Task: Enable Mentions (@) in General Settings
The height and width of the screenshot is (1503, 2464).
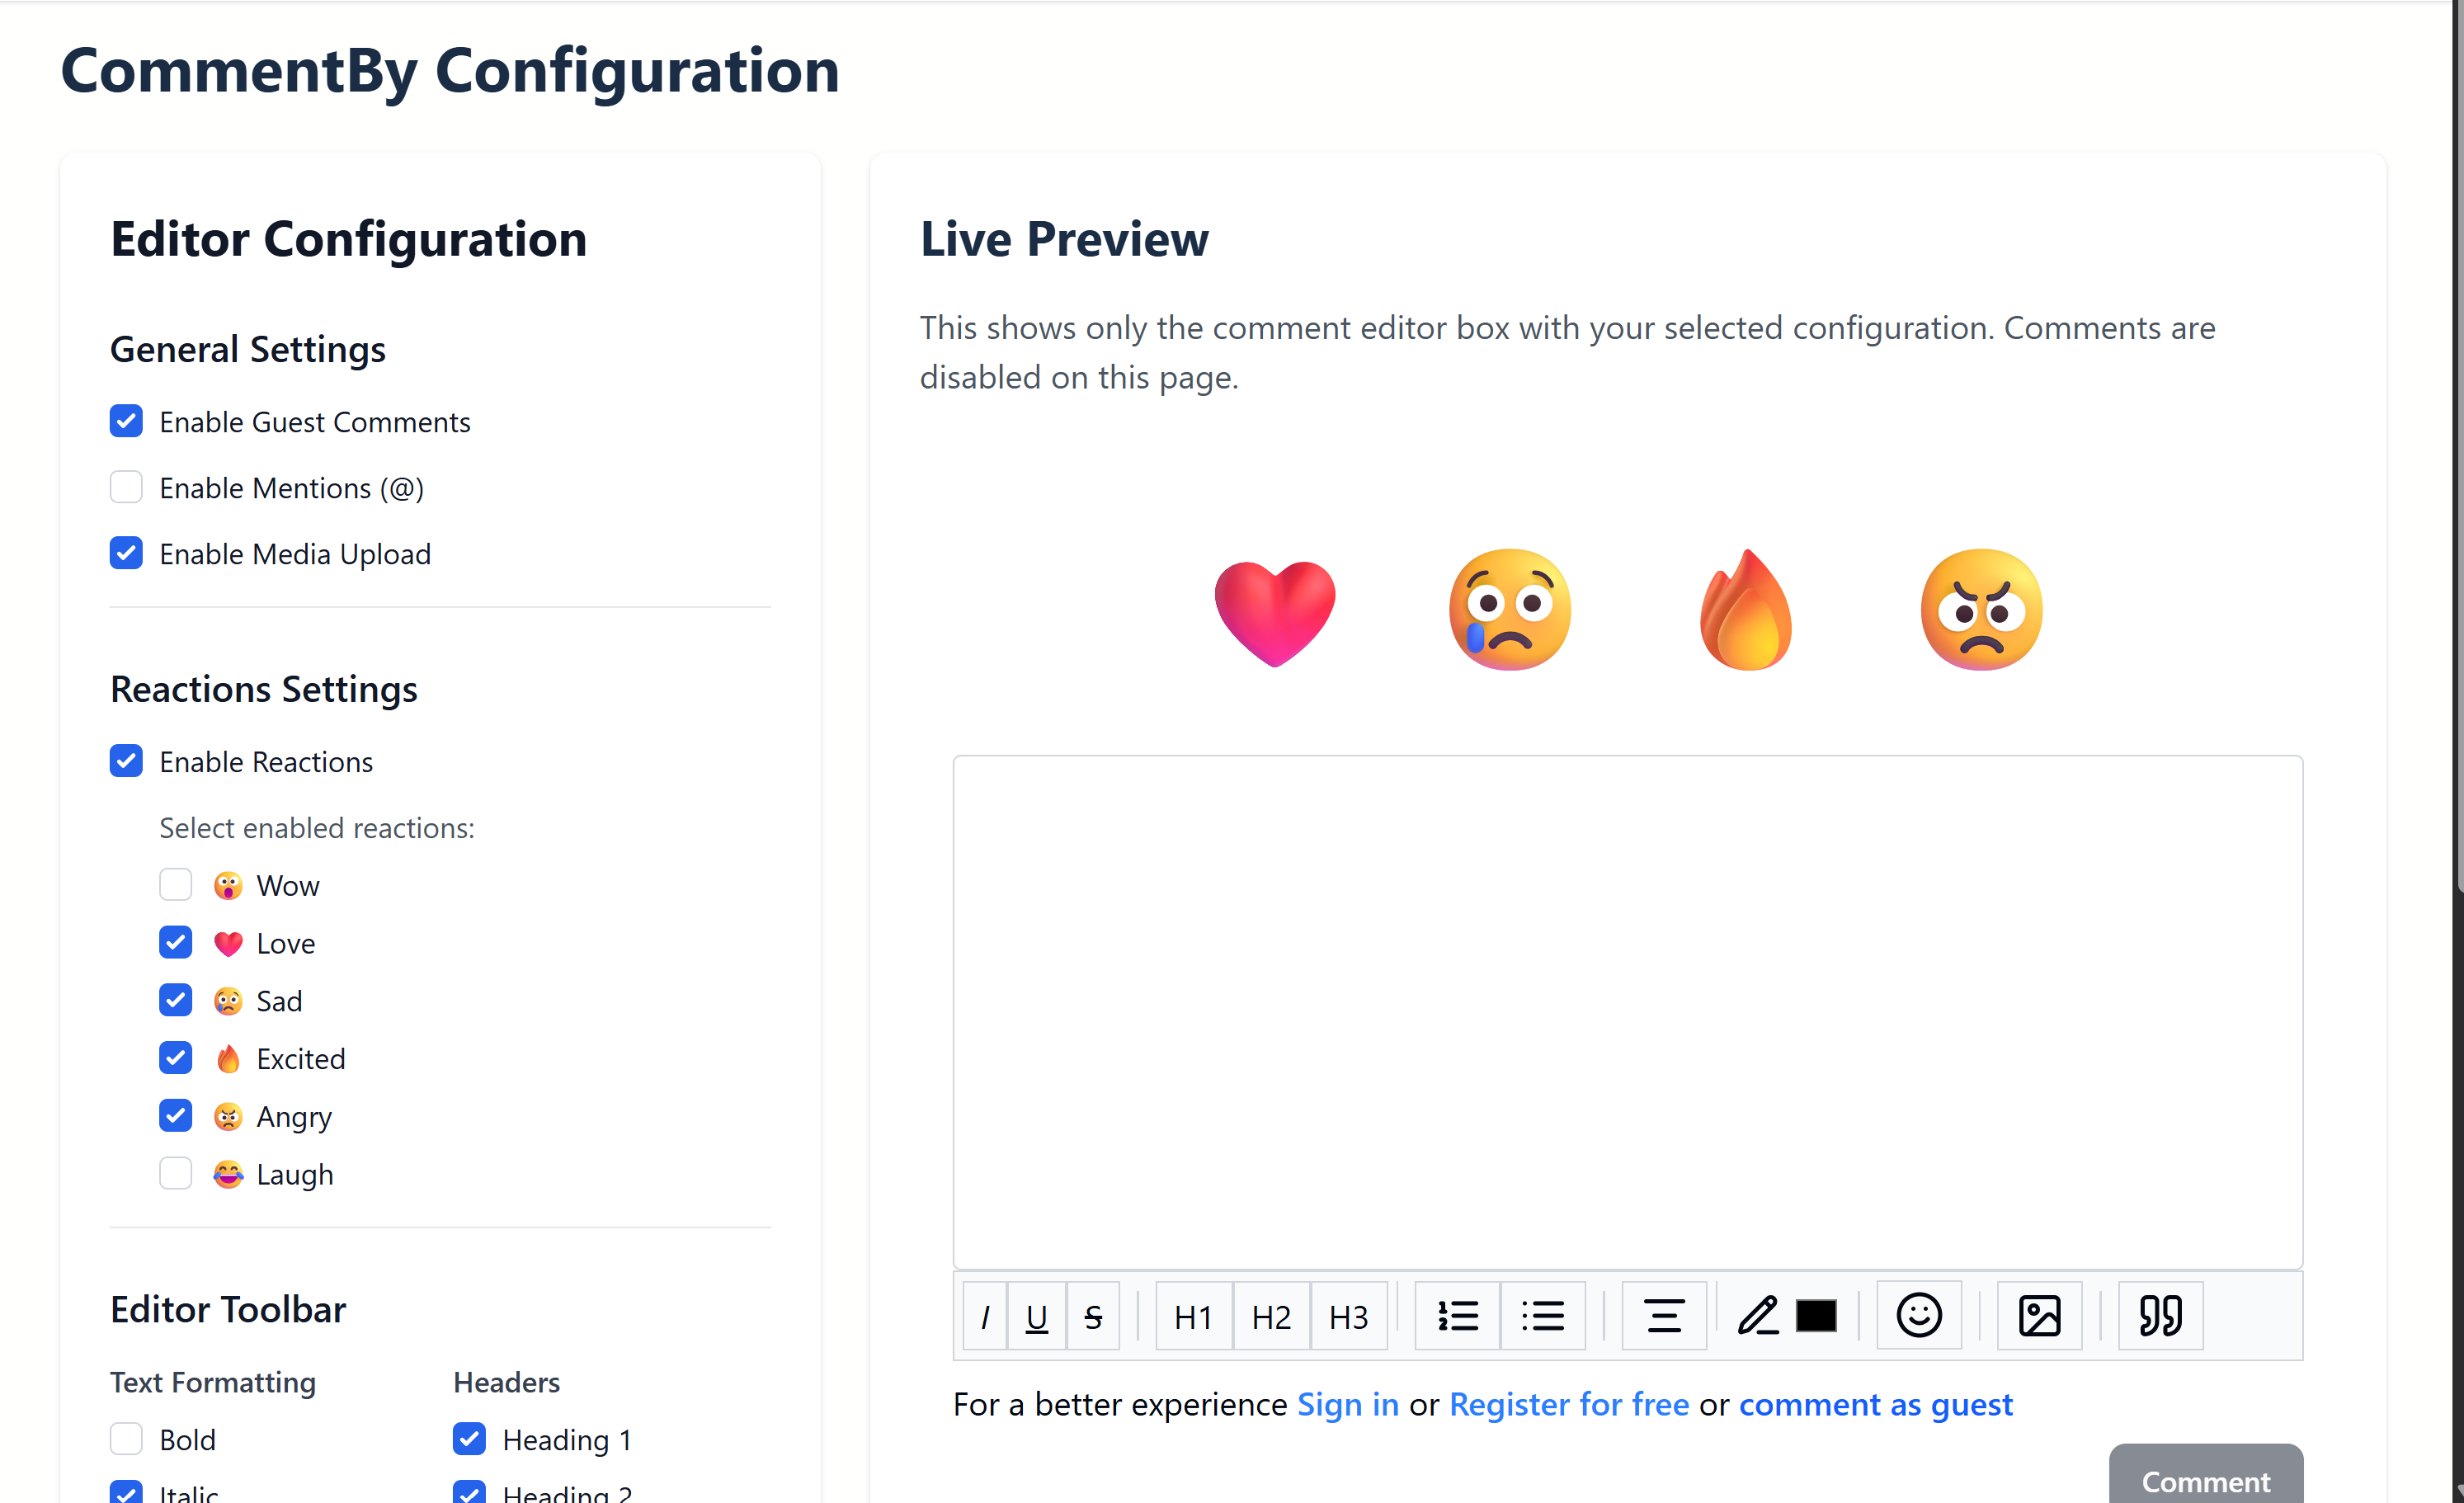Action: coord(126,487)
